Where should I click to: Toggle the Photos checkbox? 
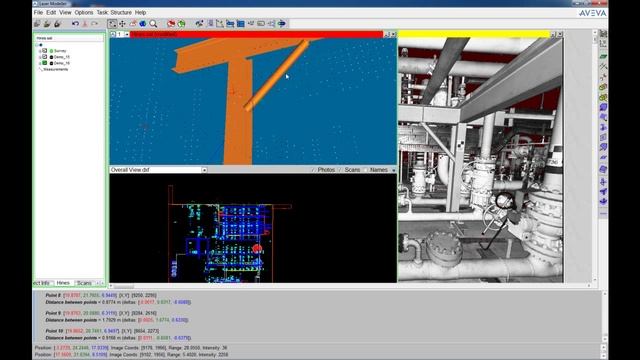[313, 170]
